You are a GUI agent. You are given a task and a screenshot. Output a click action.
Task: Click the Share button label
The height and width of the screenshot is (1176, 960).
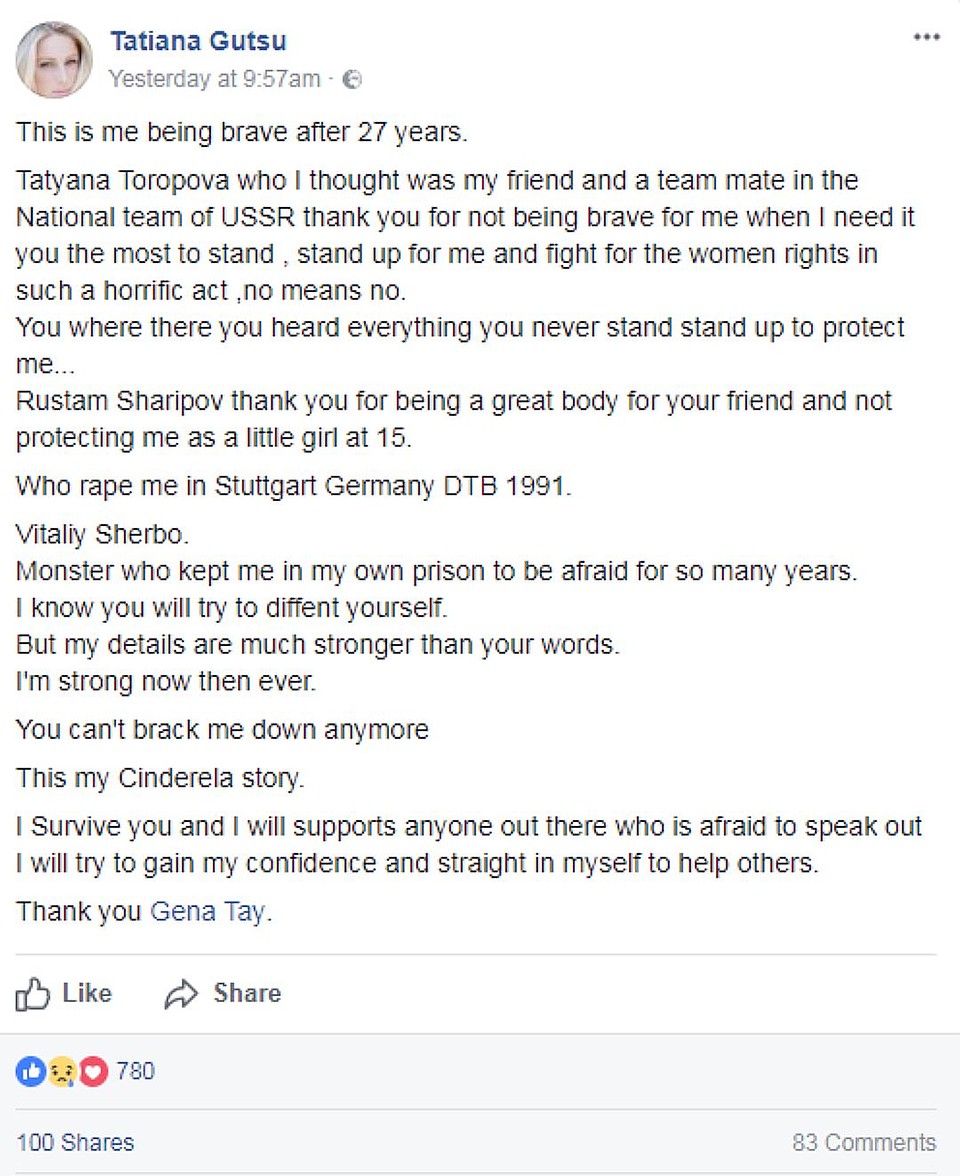coord(248,993)
